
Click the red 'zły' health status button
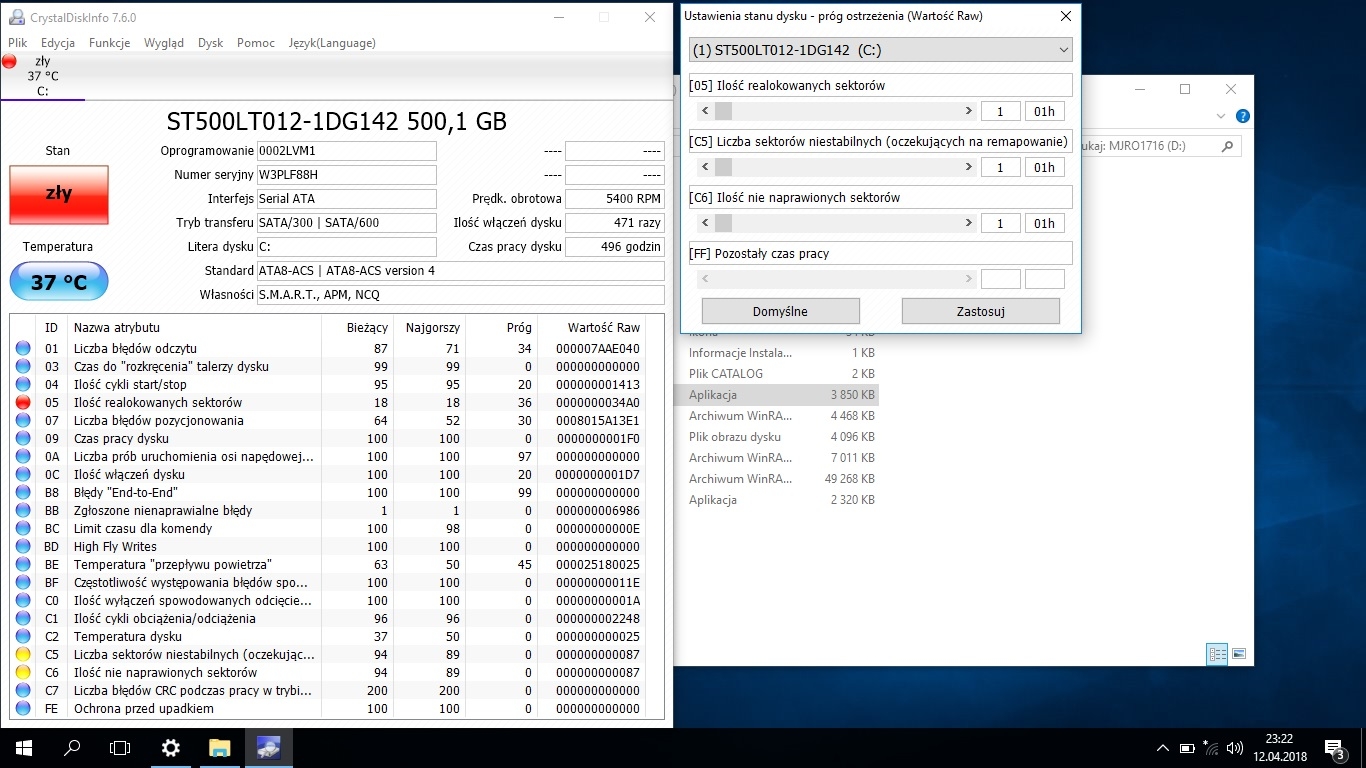pos(59,194)
